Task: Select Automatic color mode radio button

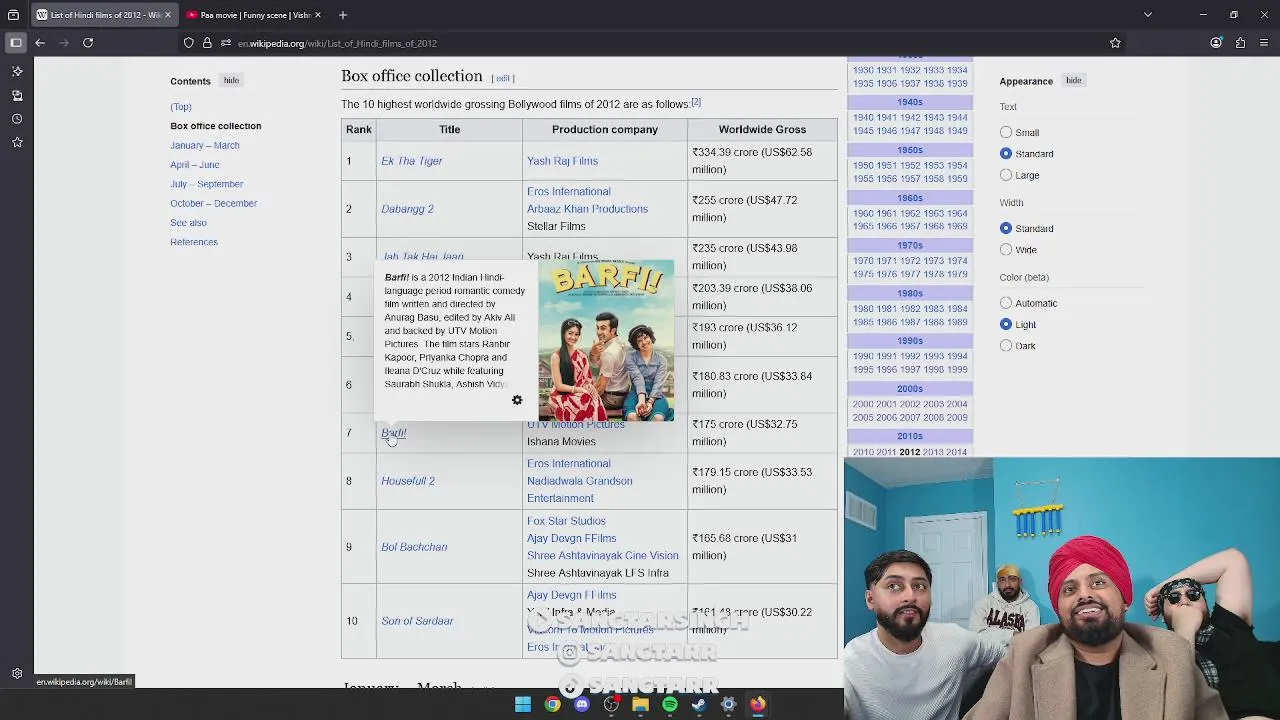Action: (1006, 302)
